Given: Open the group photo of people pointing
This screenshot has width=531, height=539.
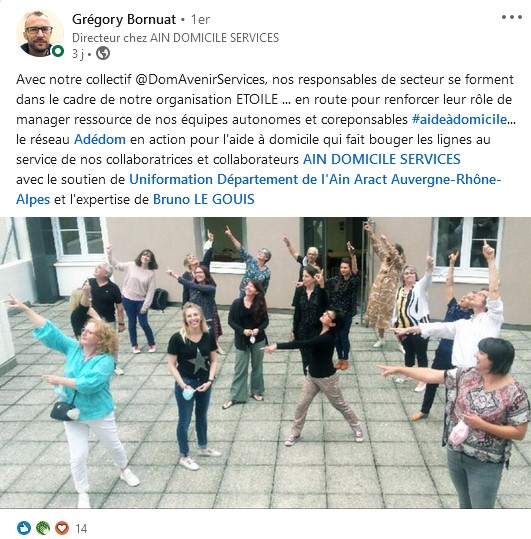Looking at the screenshot, I should (x=265, y=363).
